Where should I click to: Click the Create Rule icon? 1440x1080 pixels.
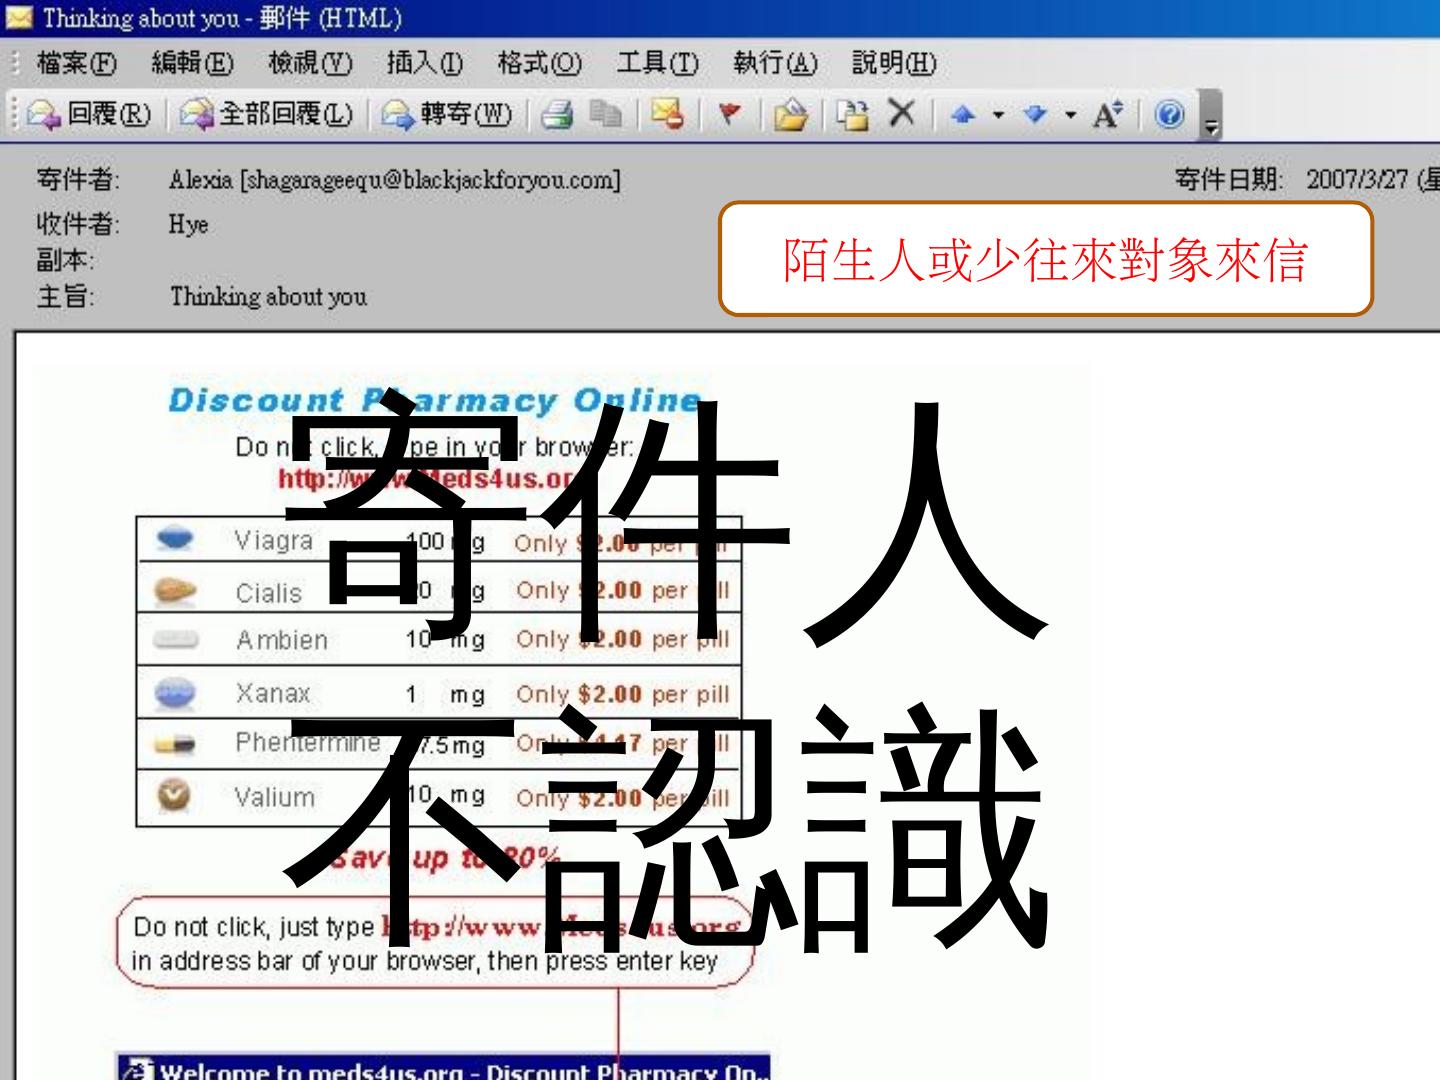pyautogui.click(x=852, y=115)
